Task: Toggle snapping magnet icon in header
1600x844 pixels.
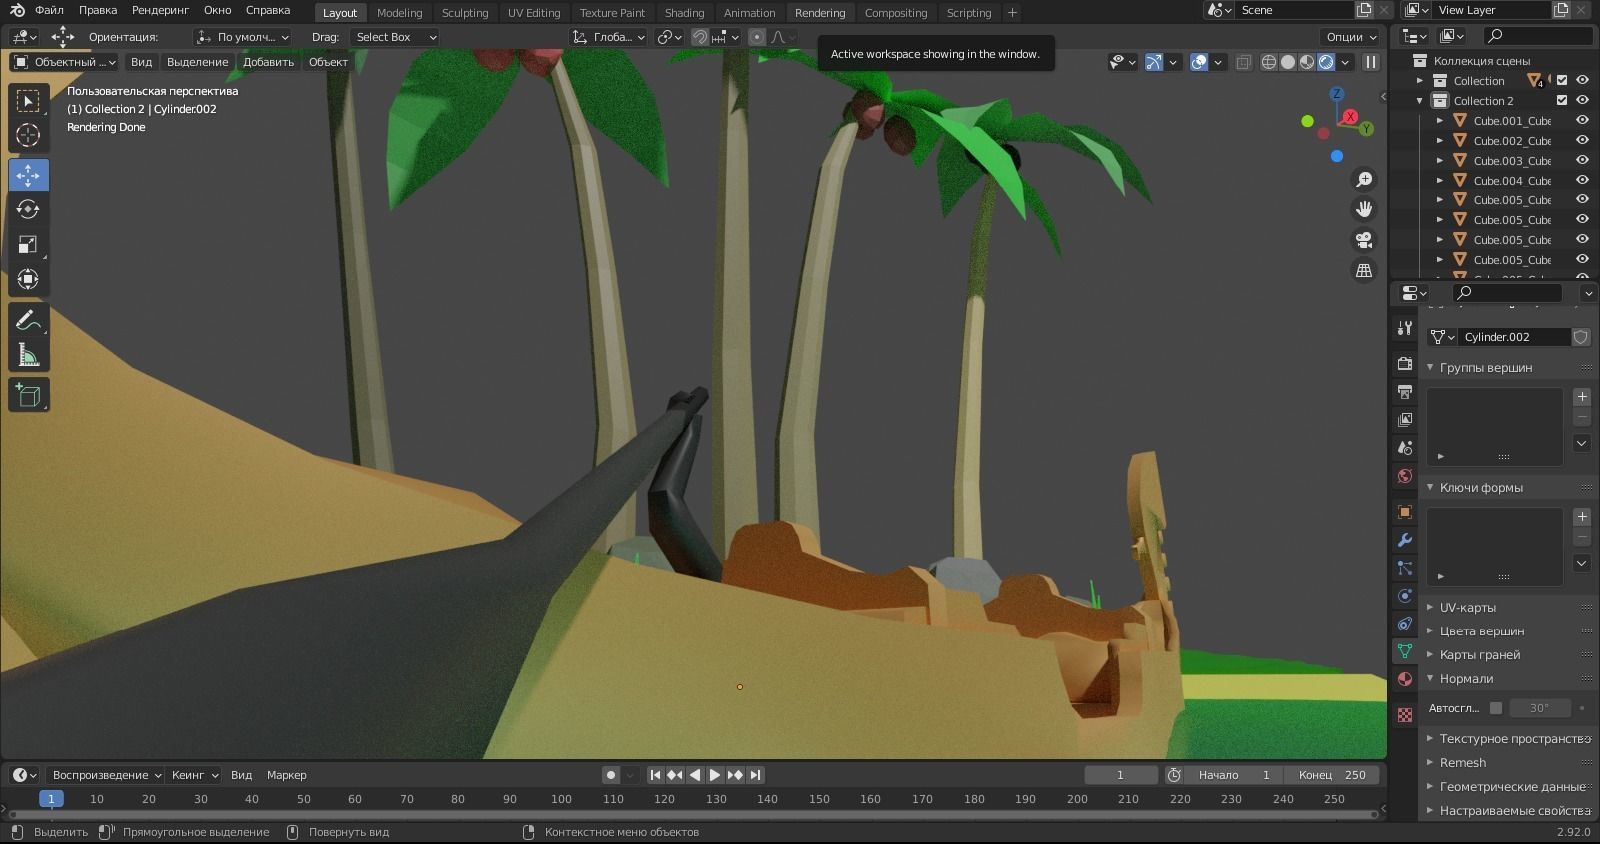Action: coord(700,37)
